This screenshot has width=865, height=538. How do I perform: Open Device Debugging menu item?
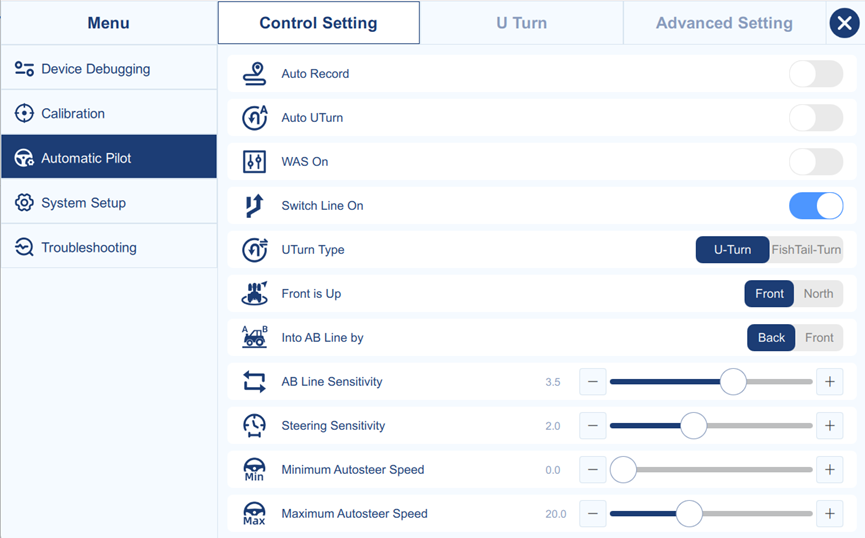click(109, 68)
